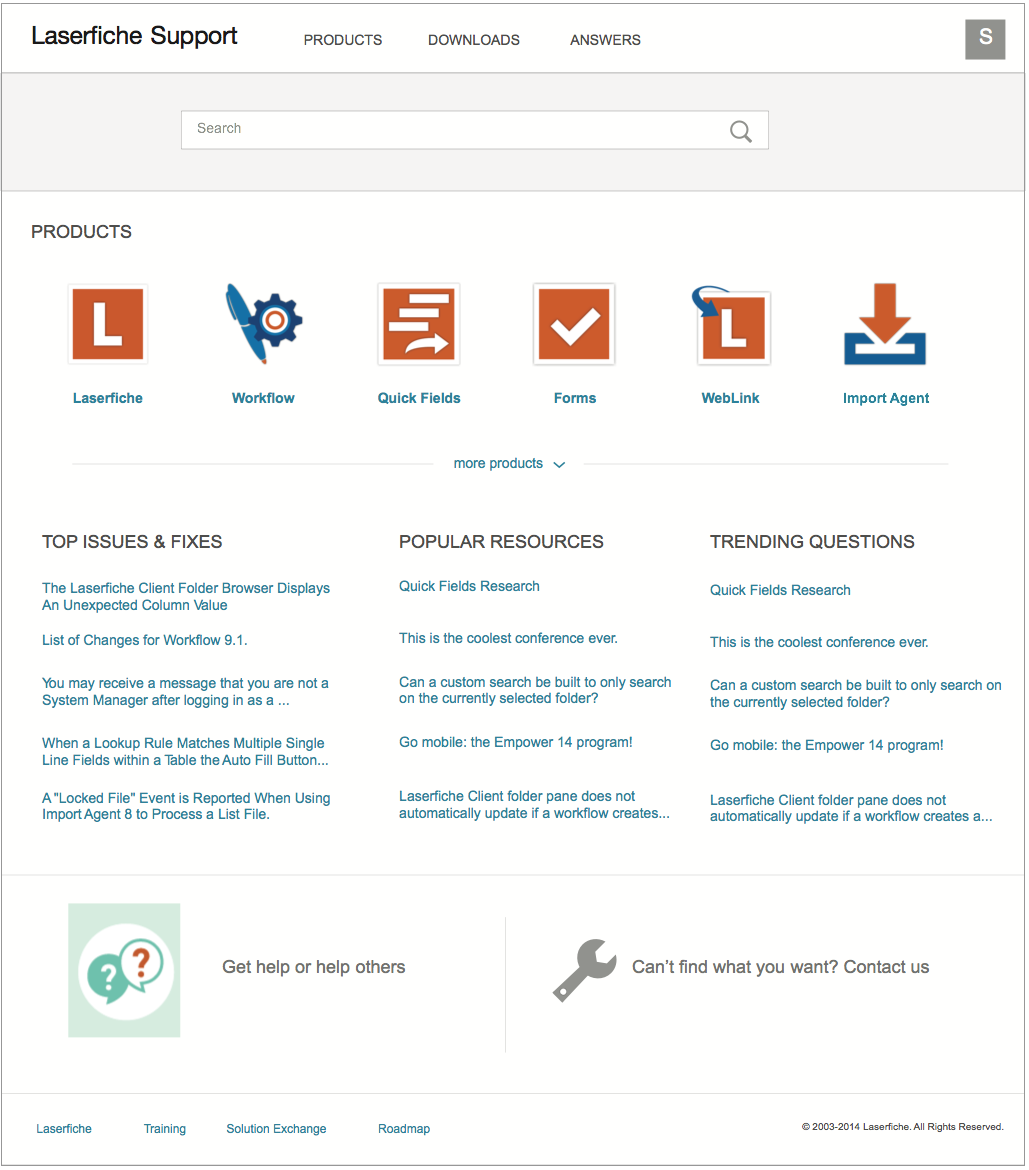The image size is (1029, 1170).
Task: Choose the Forms checkmark icon
Action: point(574,324)
